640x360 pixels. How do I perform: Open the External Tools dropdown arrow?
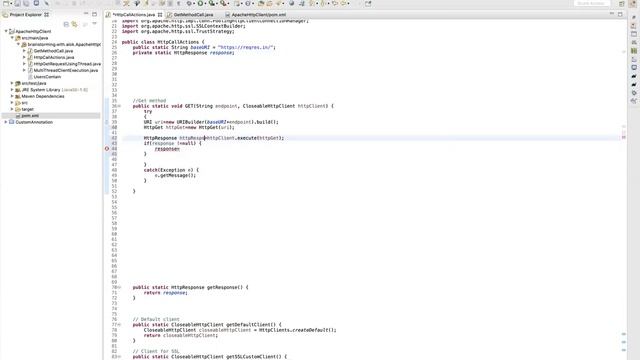click(x=228, y=3)
